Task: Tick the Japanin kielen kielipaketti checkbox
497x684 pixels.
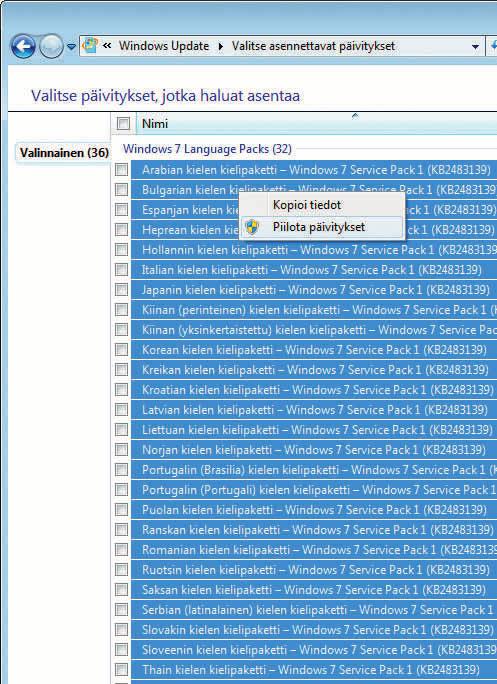Action: pyautogui.click(x=121, y=290)
